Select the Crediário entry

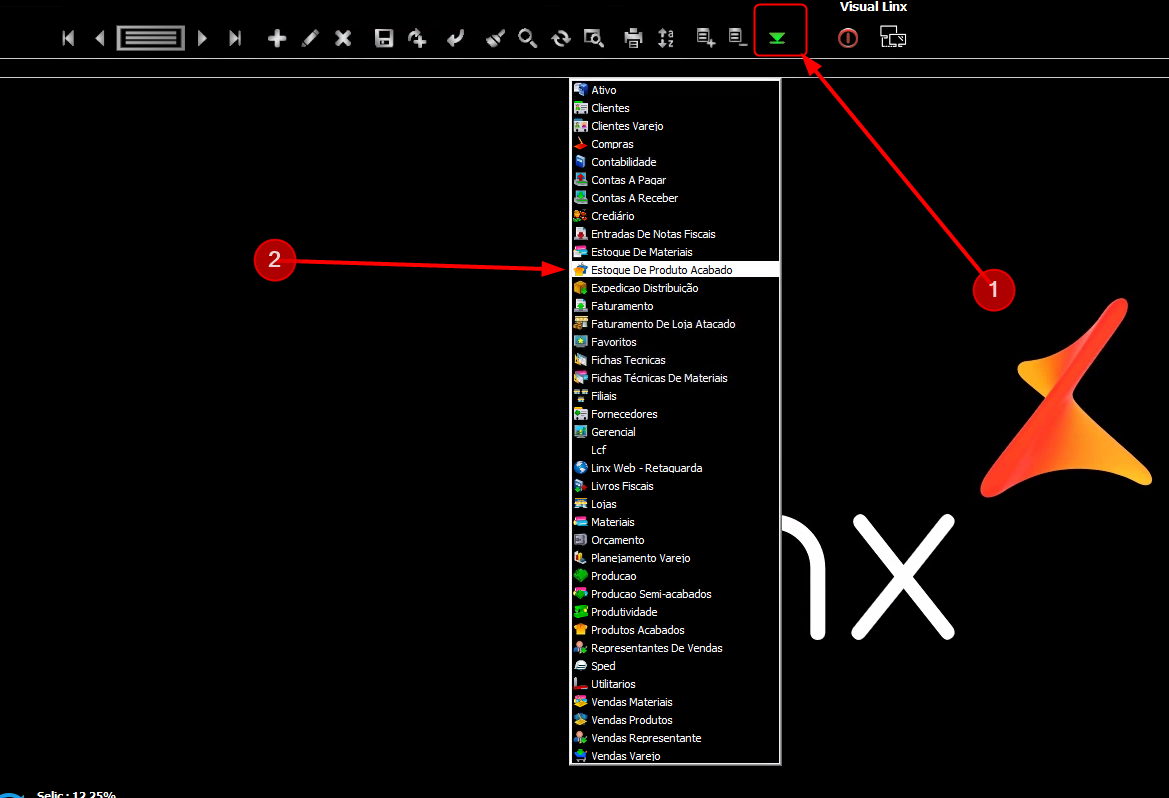[x=675, y=216]
